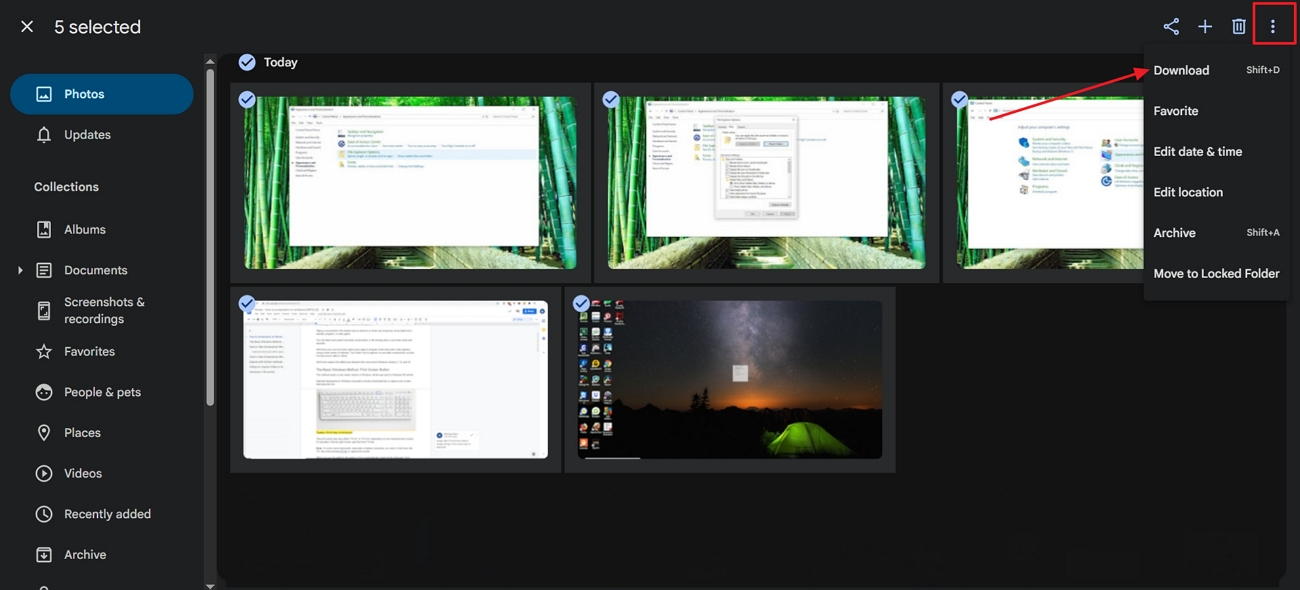Open the three-dot More options icon
Viewport: 1300px width, 590px height.
1274,25
